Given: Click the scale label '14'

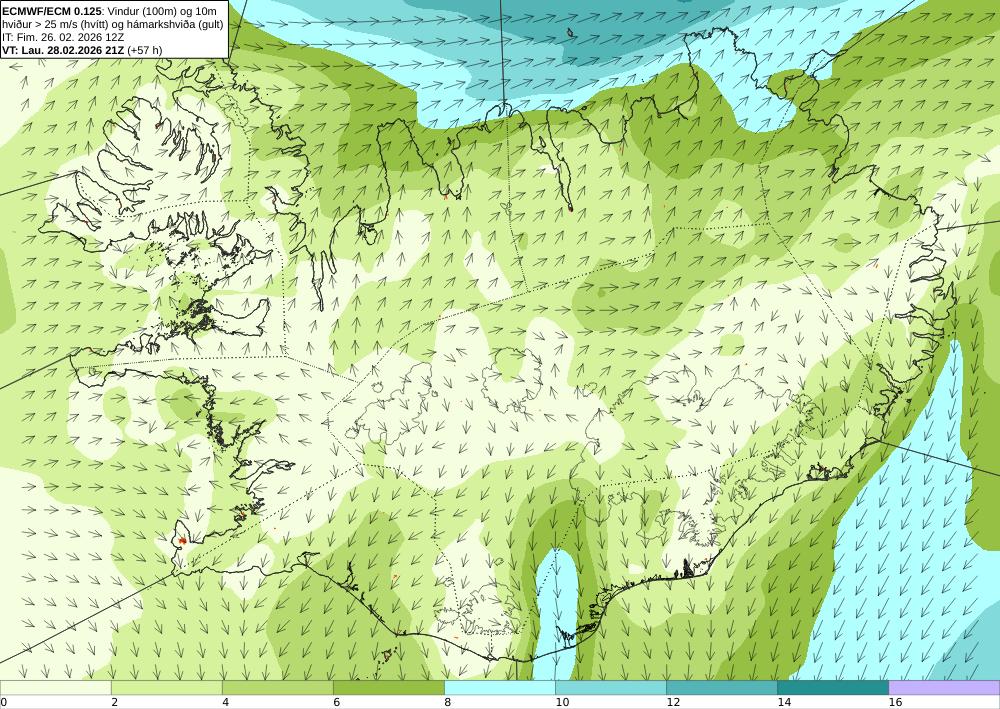Looking at the screenshot, I should pyautogui.click(x=784, y=702).
